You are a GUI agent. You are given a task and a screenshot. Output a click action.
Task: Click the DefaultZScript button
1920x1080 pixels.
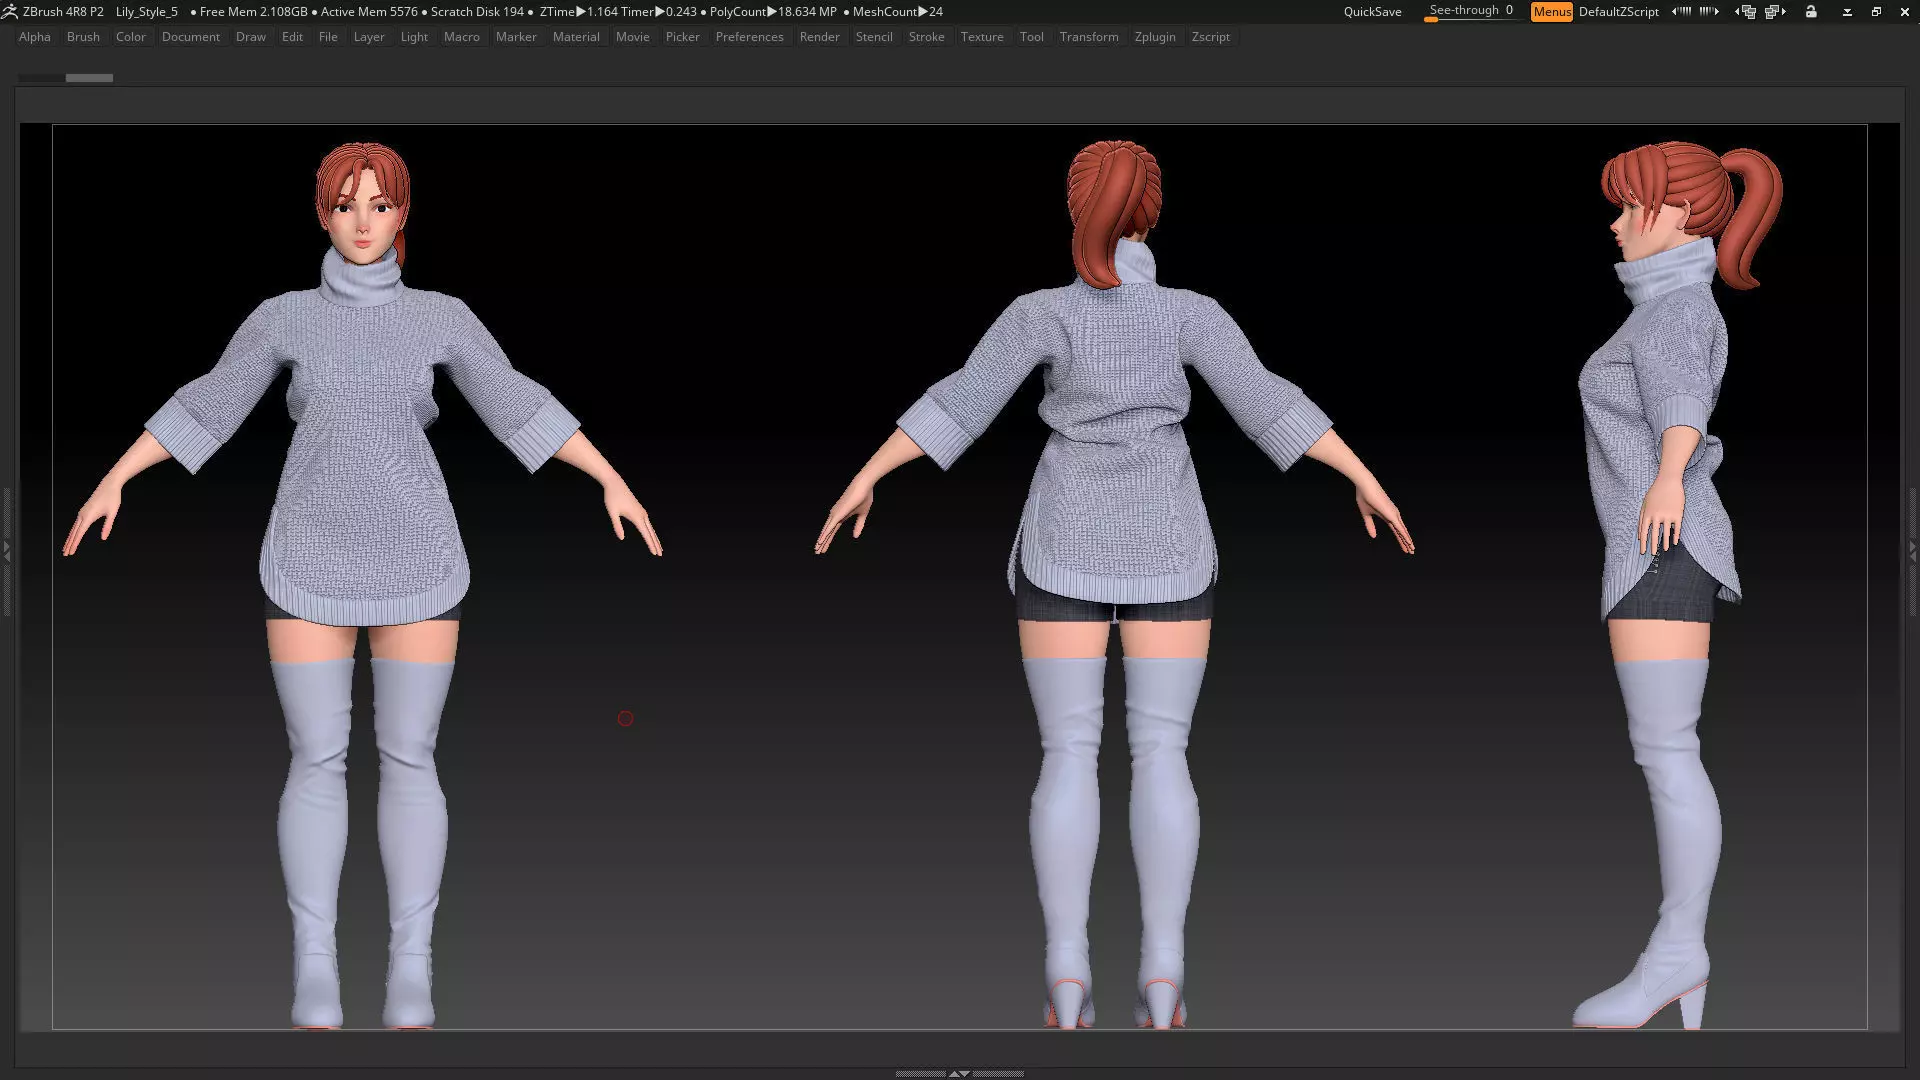pos(1618,12)
